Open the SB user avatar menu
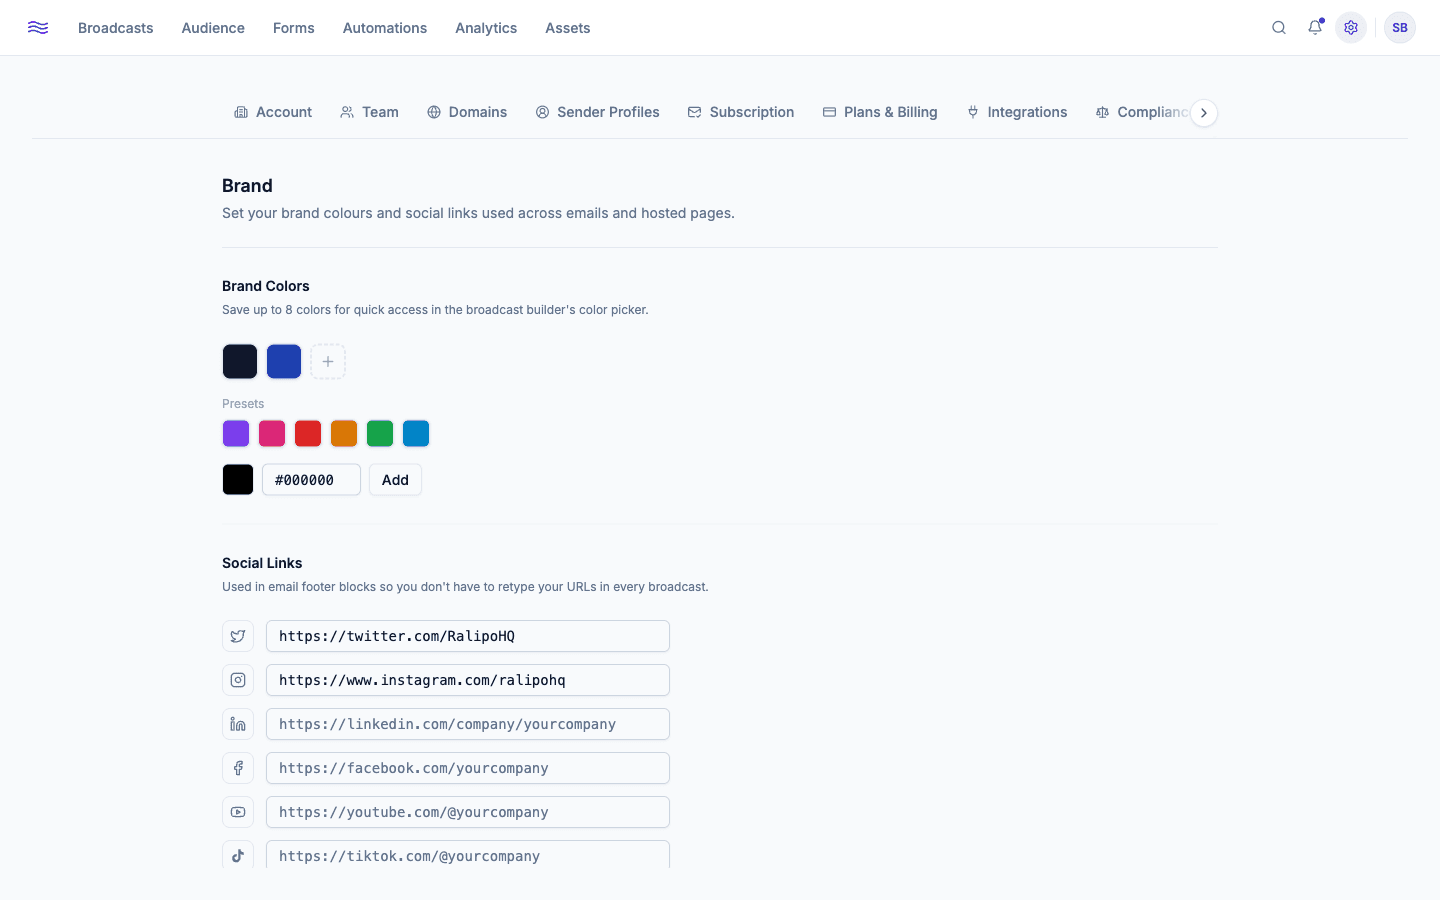 click(x=1400, y=28)
